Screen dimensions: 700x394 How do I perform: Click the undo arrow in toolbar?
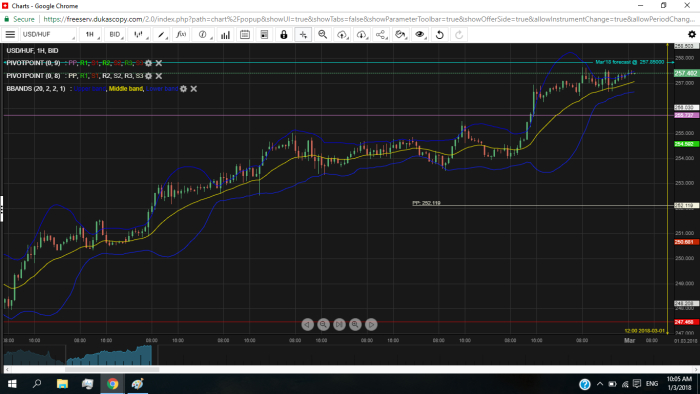coord(439,34)
